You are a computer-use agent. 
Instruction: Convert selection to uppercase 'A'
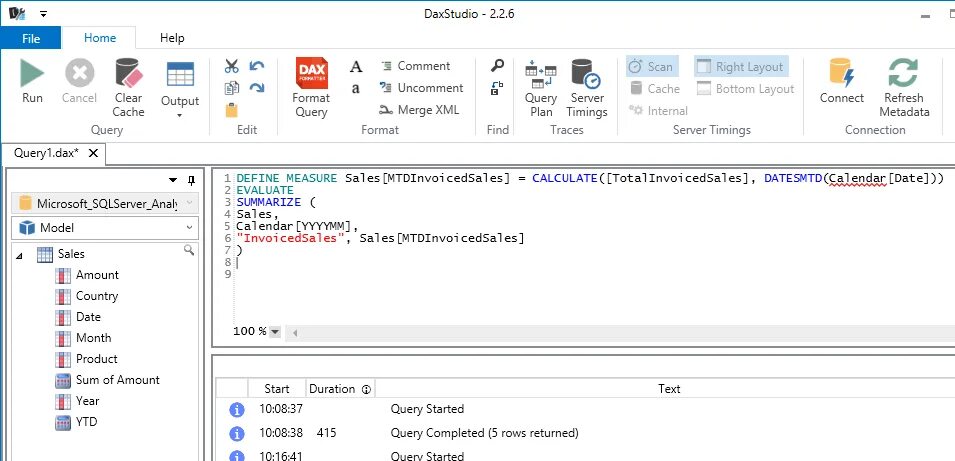tap(356, 66)
